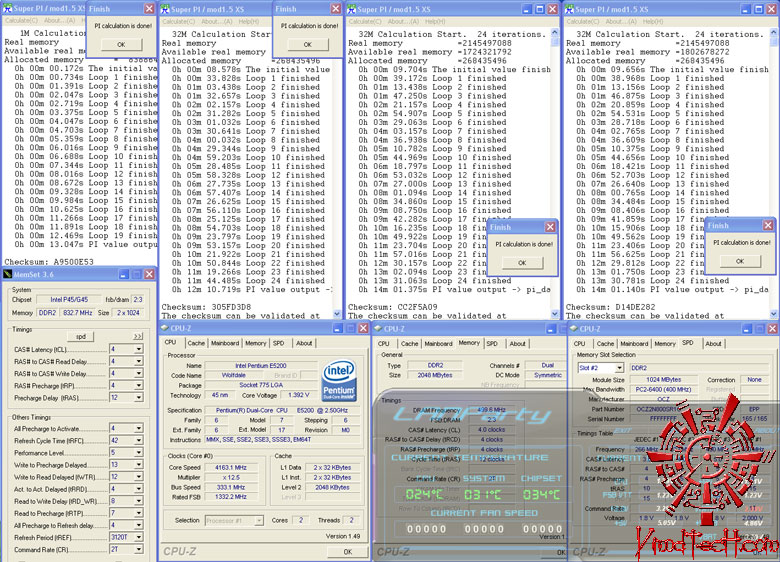This screenshot has width=780, height=562.
Task: Click the title icon of the CPU-Z SPD tab window
Action: [x=574, y=329]
